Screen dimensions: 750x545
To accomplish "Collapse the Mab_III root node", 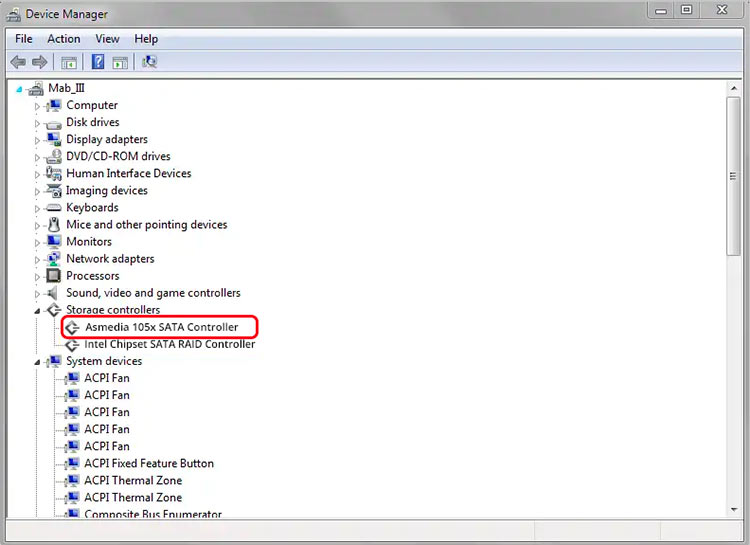I will (19, 89).
